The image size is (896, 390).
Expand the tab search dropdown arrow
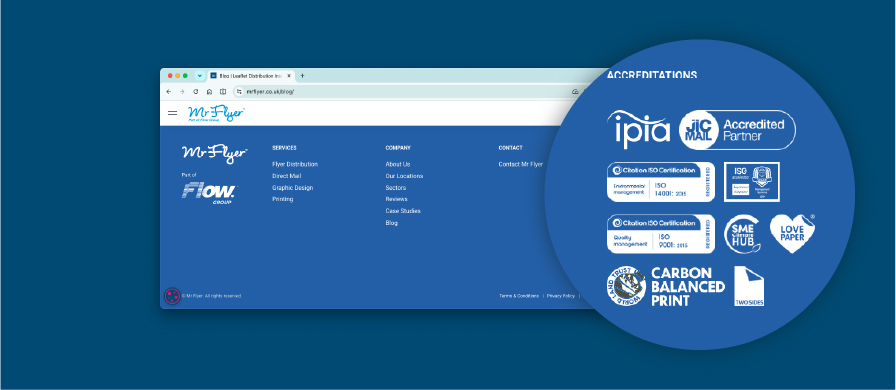pyautogui.click(x=199, y=75)
